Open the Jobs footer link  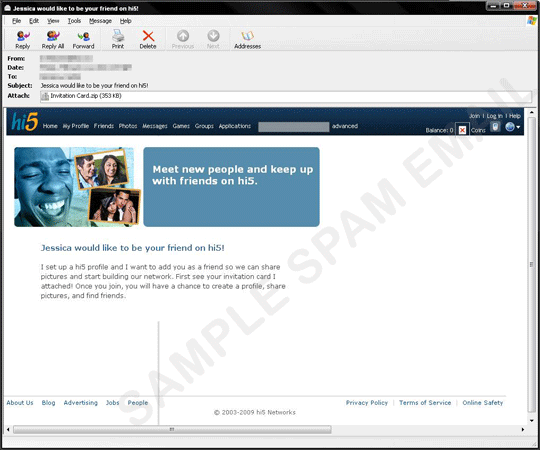click(x=112, y=402)
